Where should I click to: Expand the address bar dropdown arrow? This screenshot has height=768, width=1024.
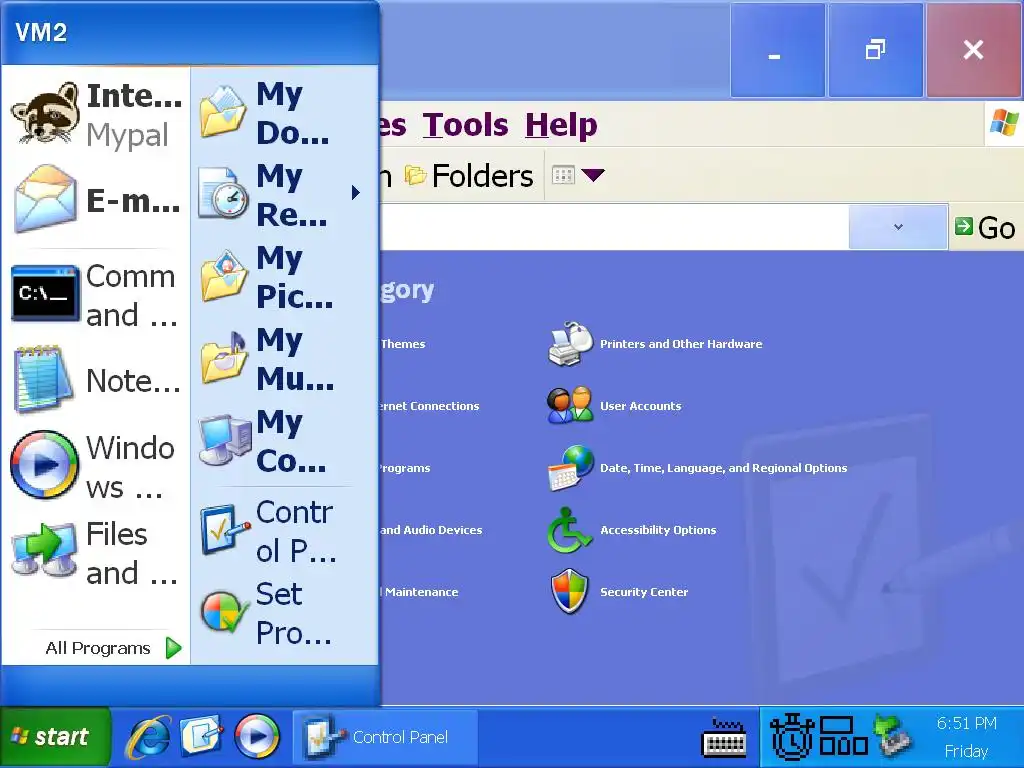898,227
